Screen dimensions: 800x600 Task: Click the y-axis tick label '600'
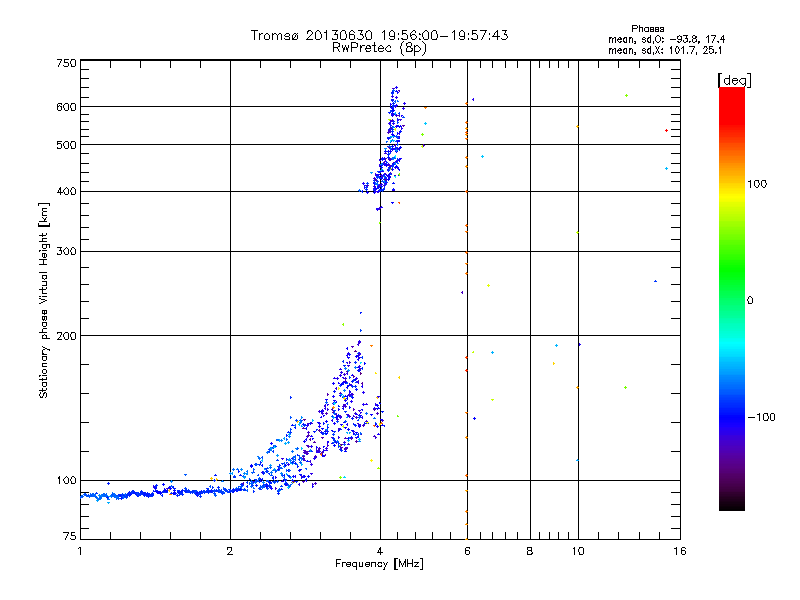pos(67,107)
